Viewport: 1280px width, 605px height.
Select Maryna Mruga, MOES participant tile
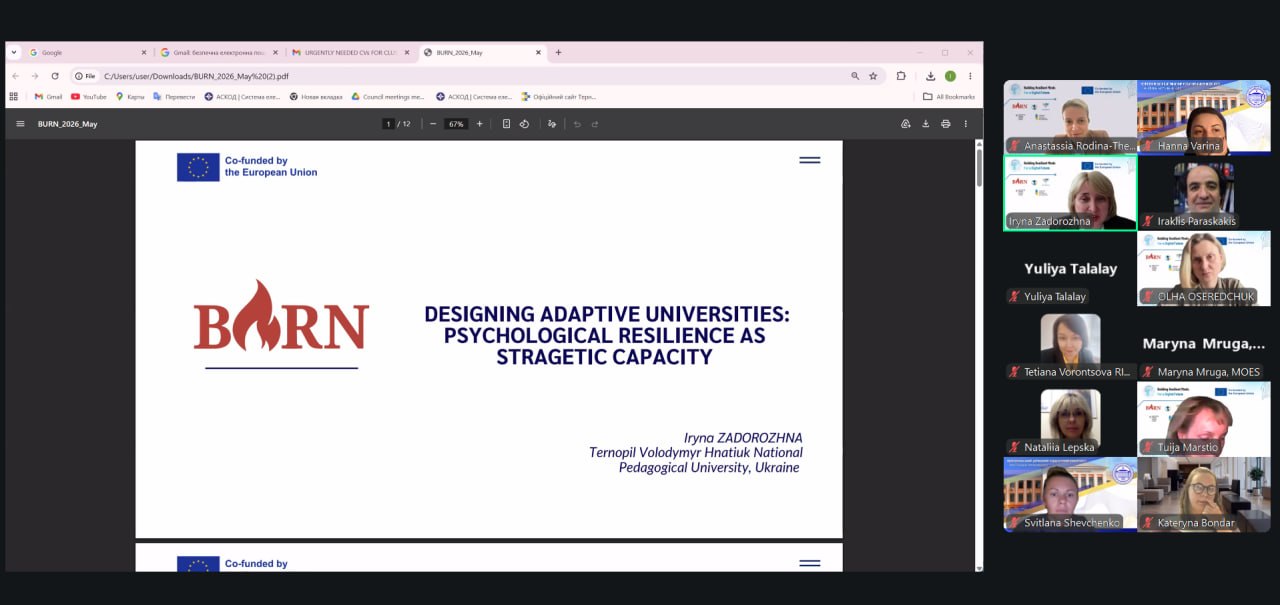[1204, 343]
